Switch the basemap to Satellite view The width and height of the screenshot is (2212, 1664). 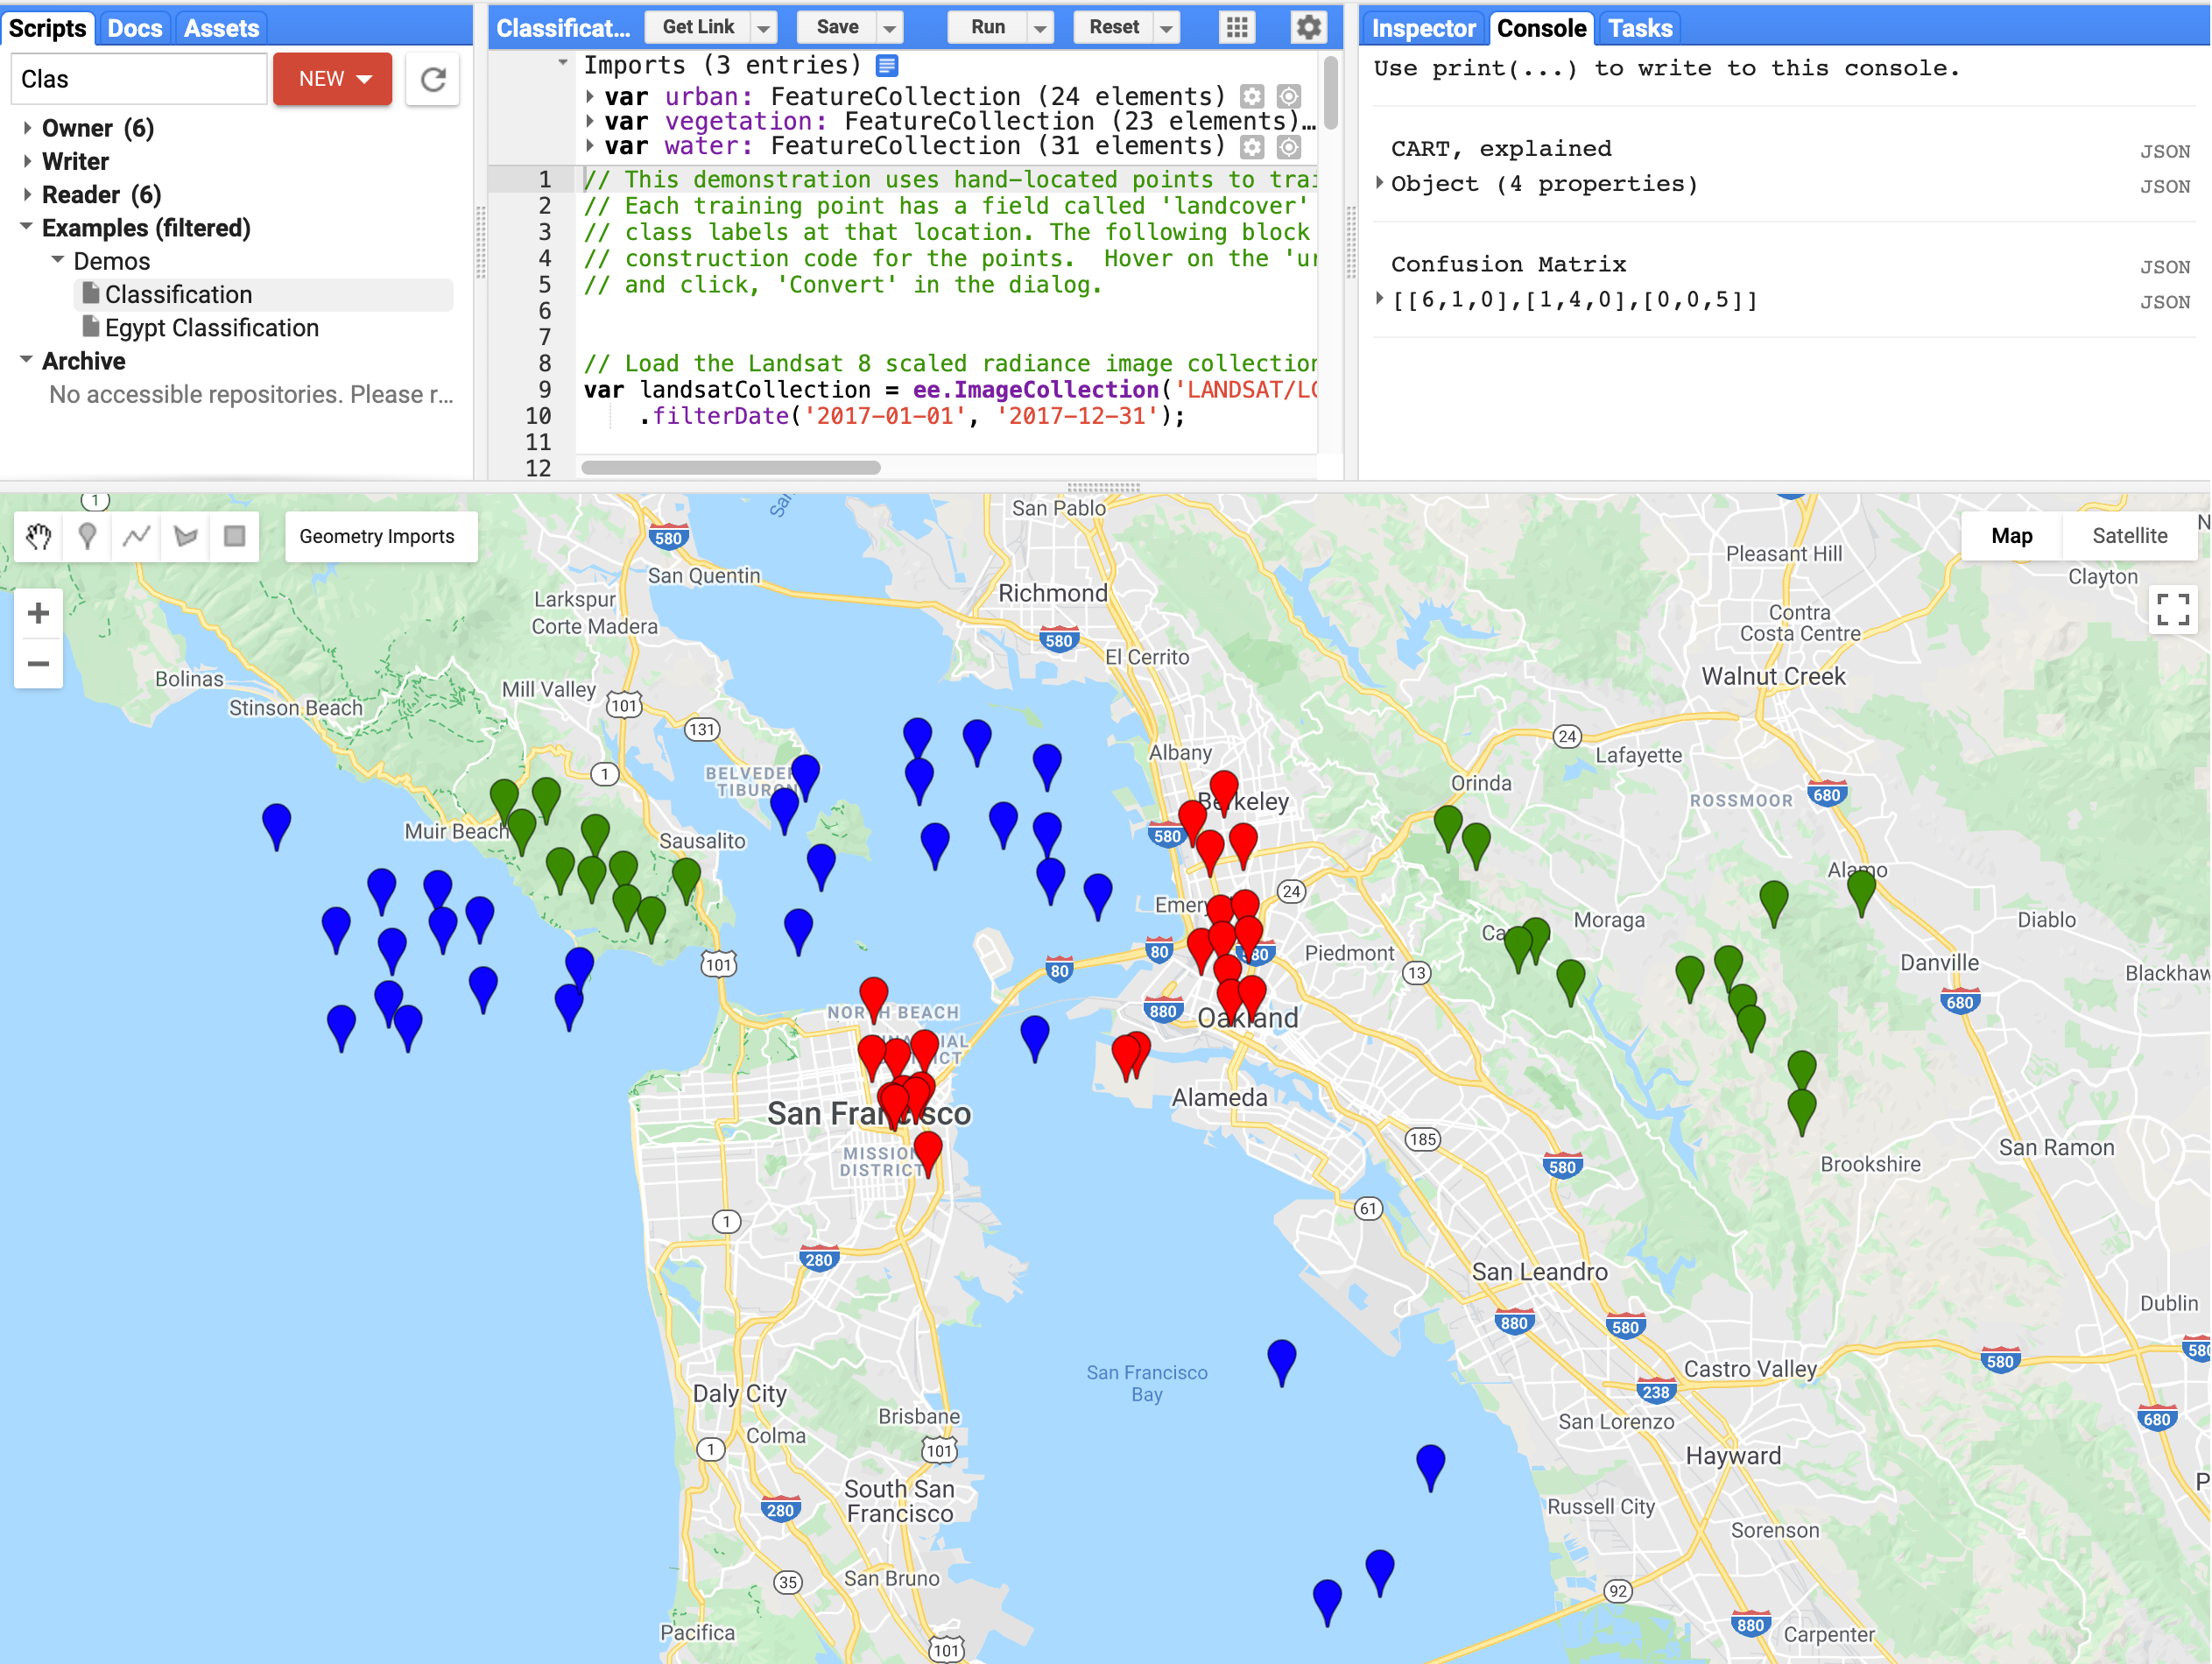click(x=2129, y=536)
